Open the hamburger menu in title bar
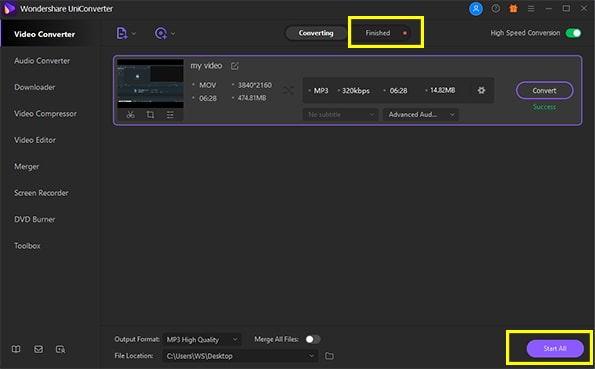 [531, 8]
